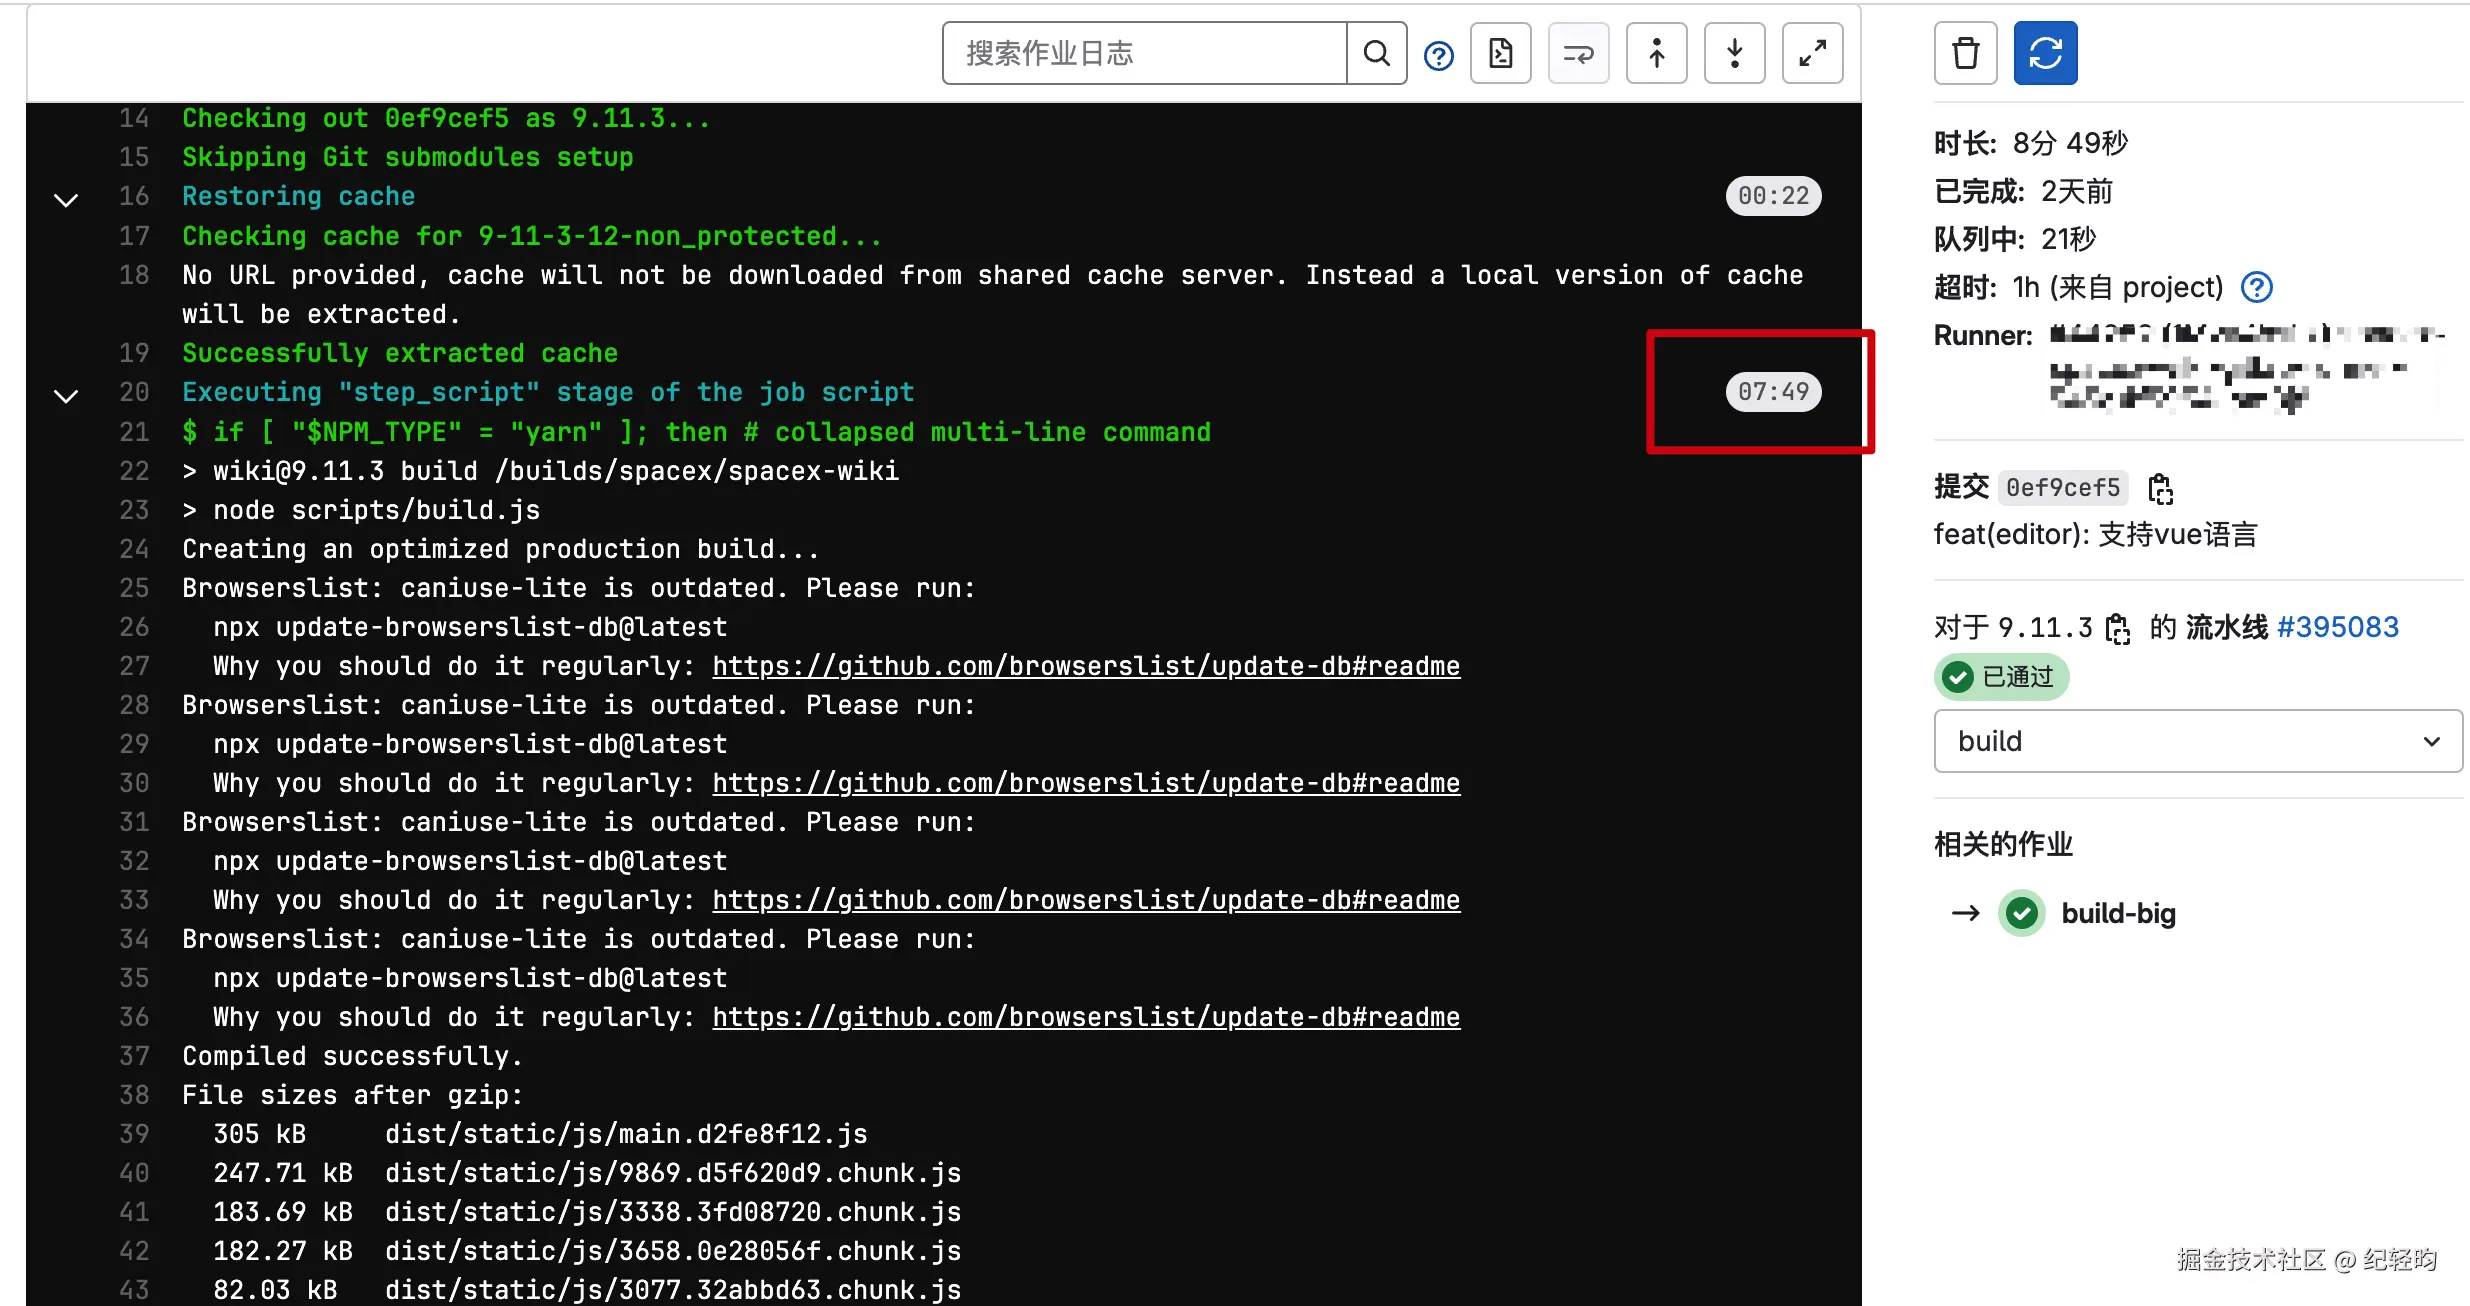The width and height of the screenshot is (2470, 1306).
Task: Open the search help question mark icon
Action: pos(1438,56)
